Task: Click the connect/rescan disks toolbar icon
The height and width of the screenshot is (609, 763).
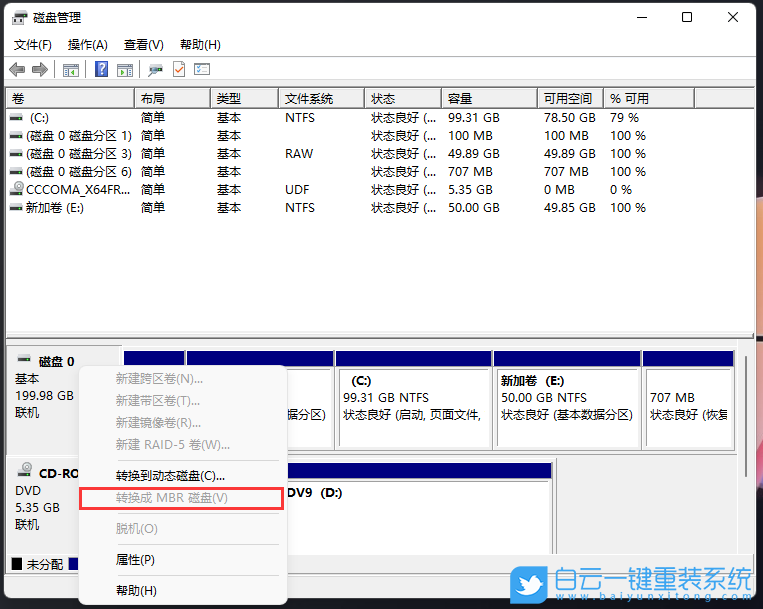Action: click(155, 70)
